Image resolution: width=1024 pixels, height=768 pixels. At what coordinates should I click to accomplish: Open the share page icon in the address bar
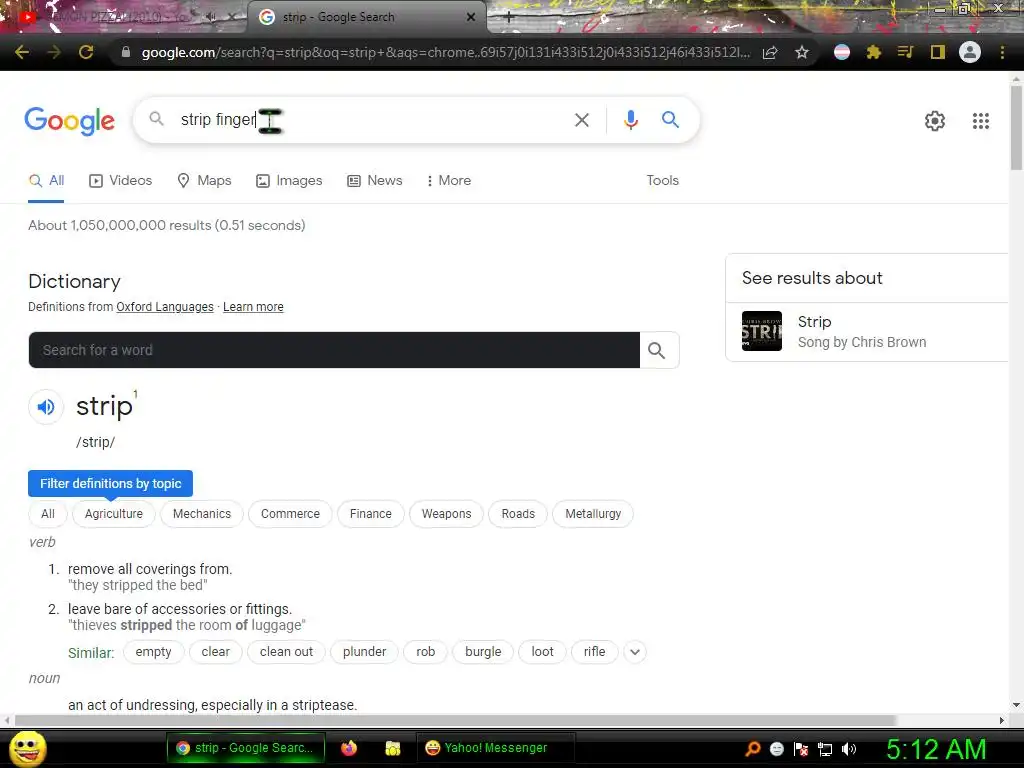tap(770, 52)
